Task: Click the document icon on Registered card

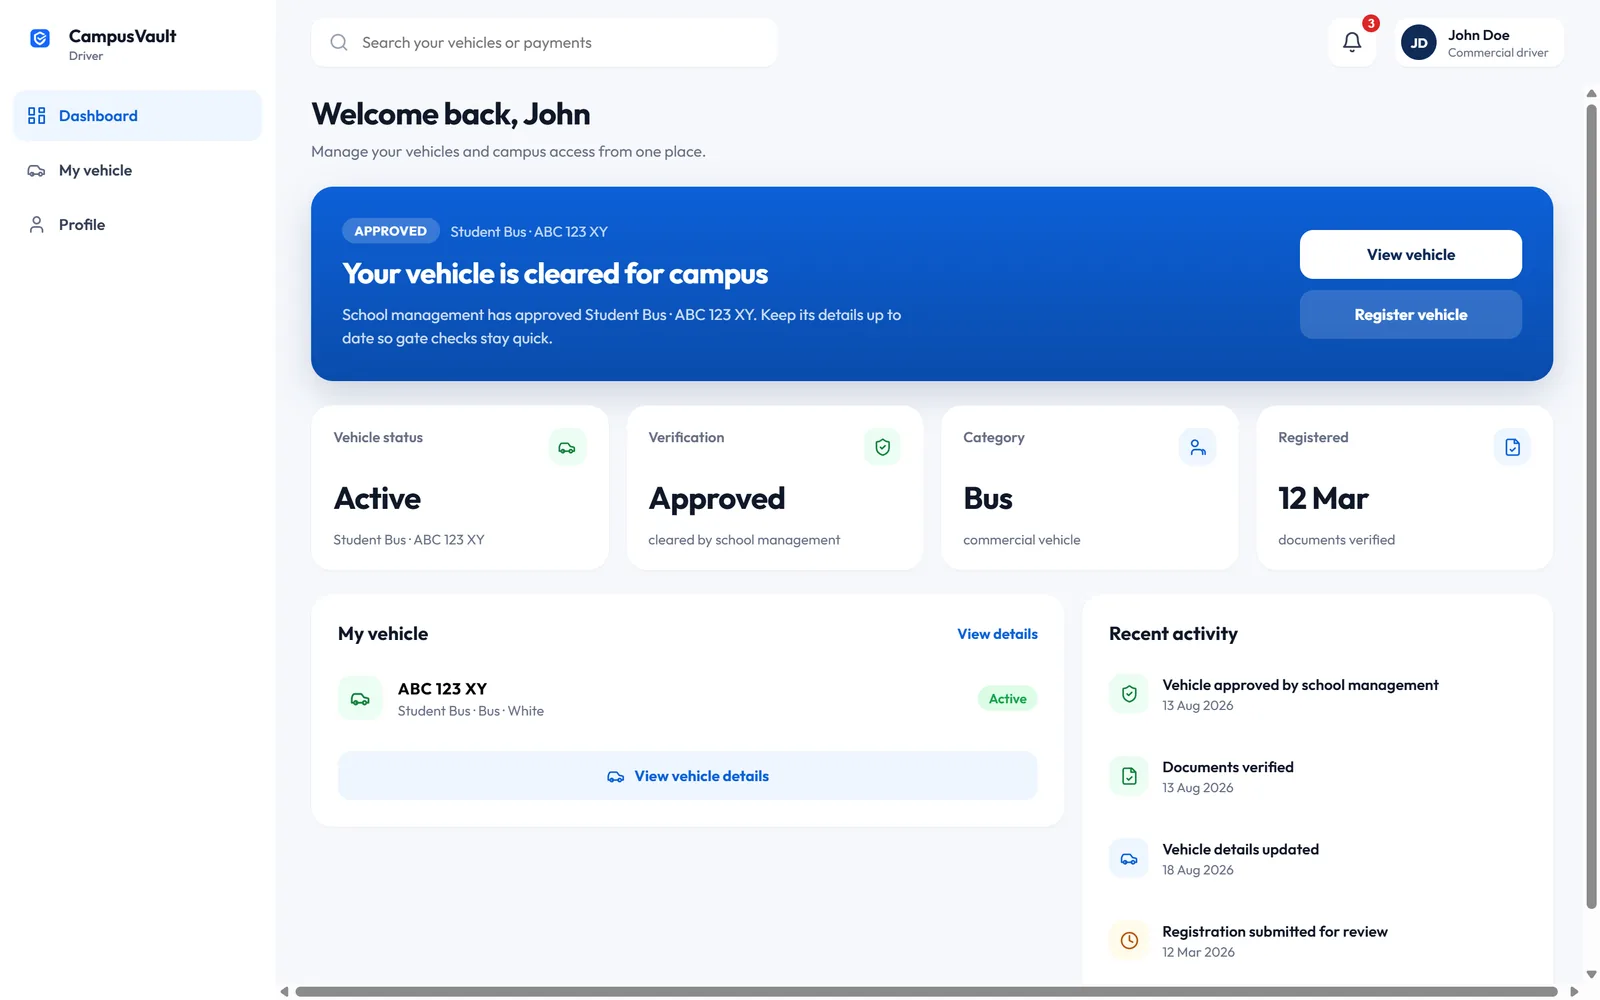Action: click(1512, 447)
